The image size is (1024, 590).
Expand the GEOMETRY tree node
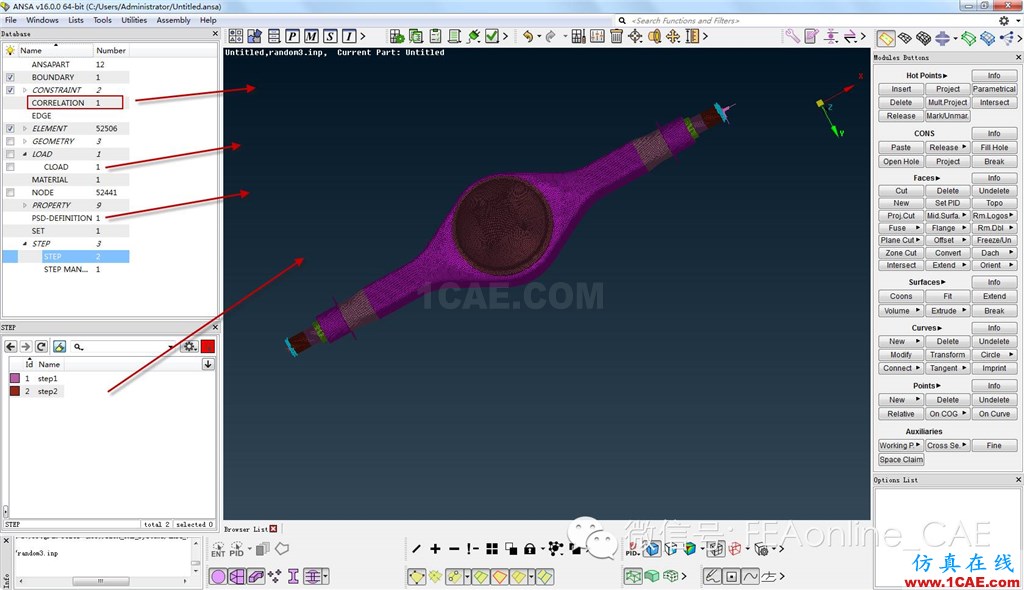point(25,141)
